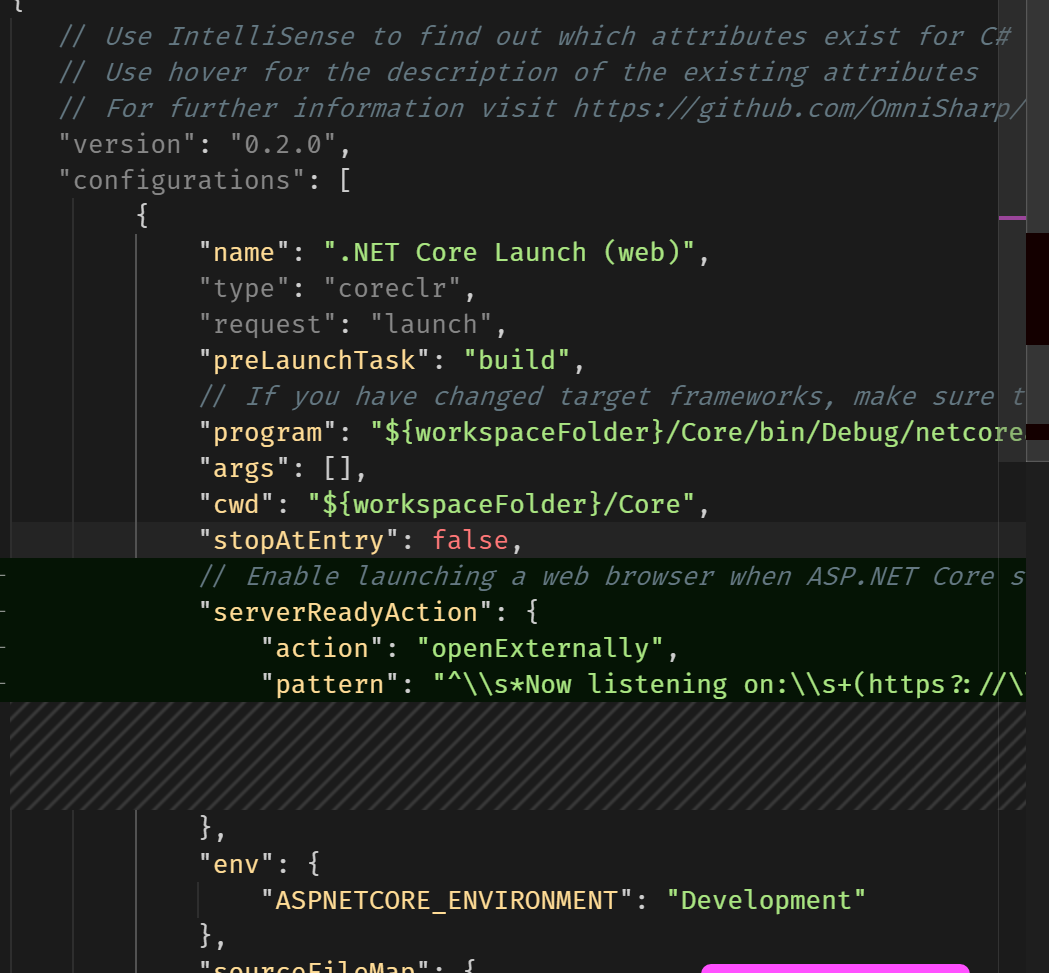Click the "Development" value
Screen dimensions: 1049x973
tap(766, 901)
